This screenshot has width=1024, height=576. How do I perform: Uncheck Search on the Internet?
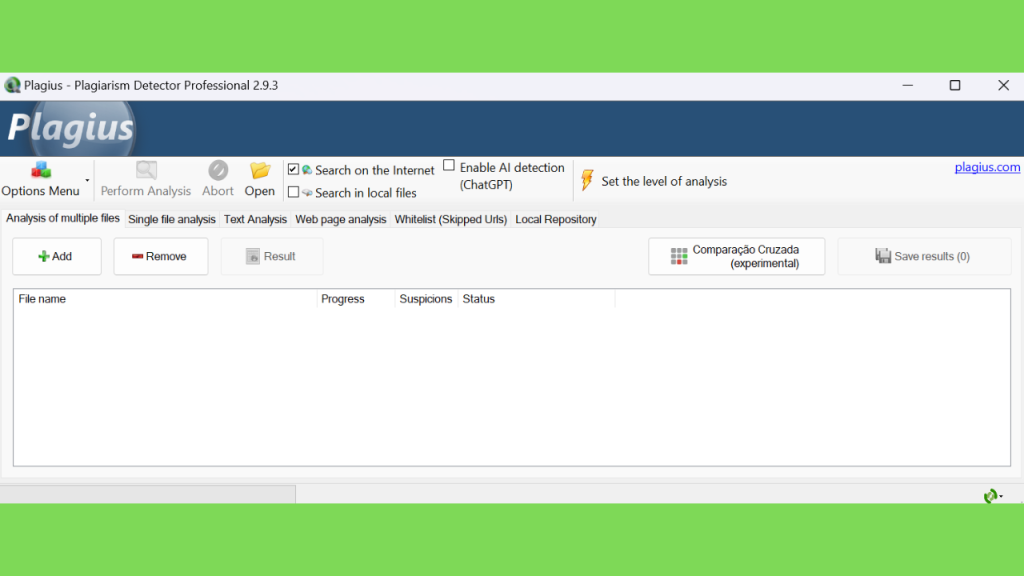click(x=293, y=170)
